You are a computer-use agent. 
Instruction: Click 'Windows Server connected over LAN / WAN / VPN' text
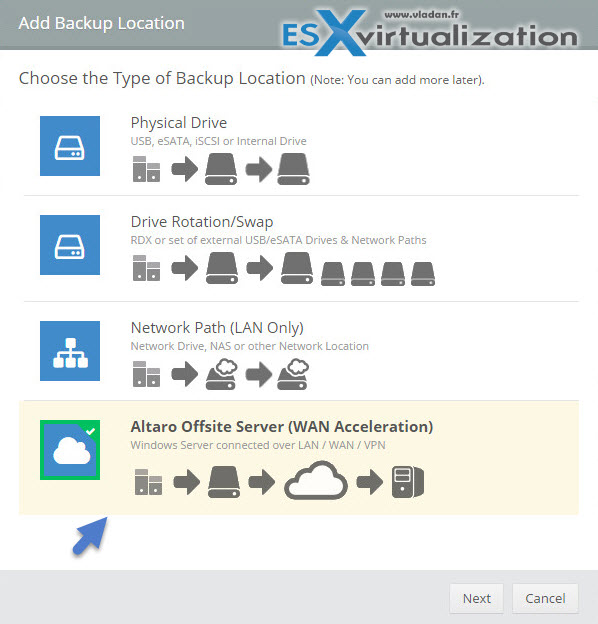point(258,445)
